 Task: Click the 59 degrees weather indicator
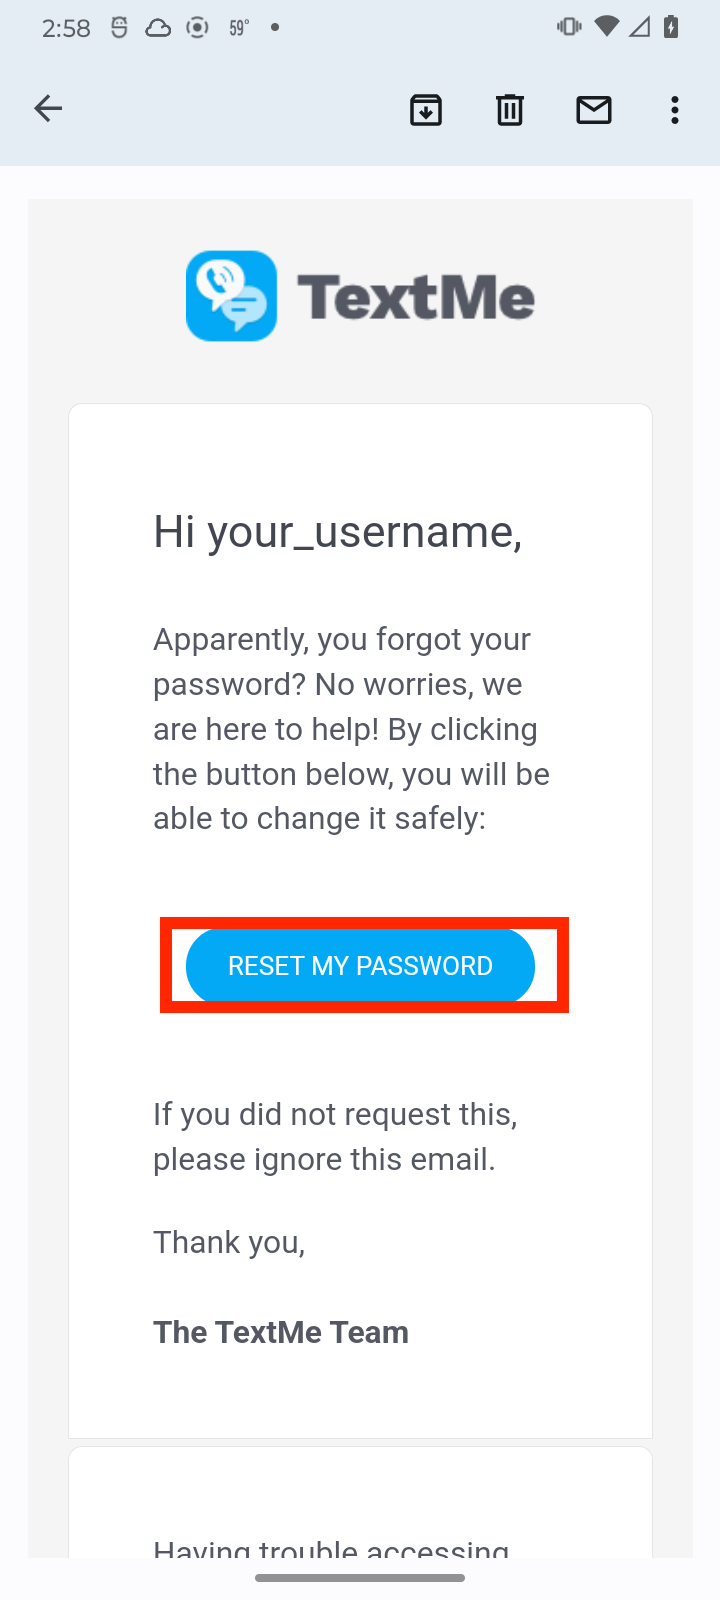click(237, 27)
